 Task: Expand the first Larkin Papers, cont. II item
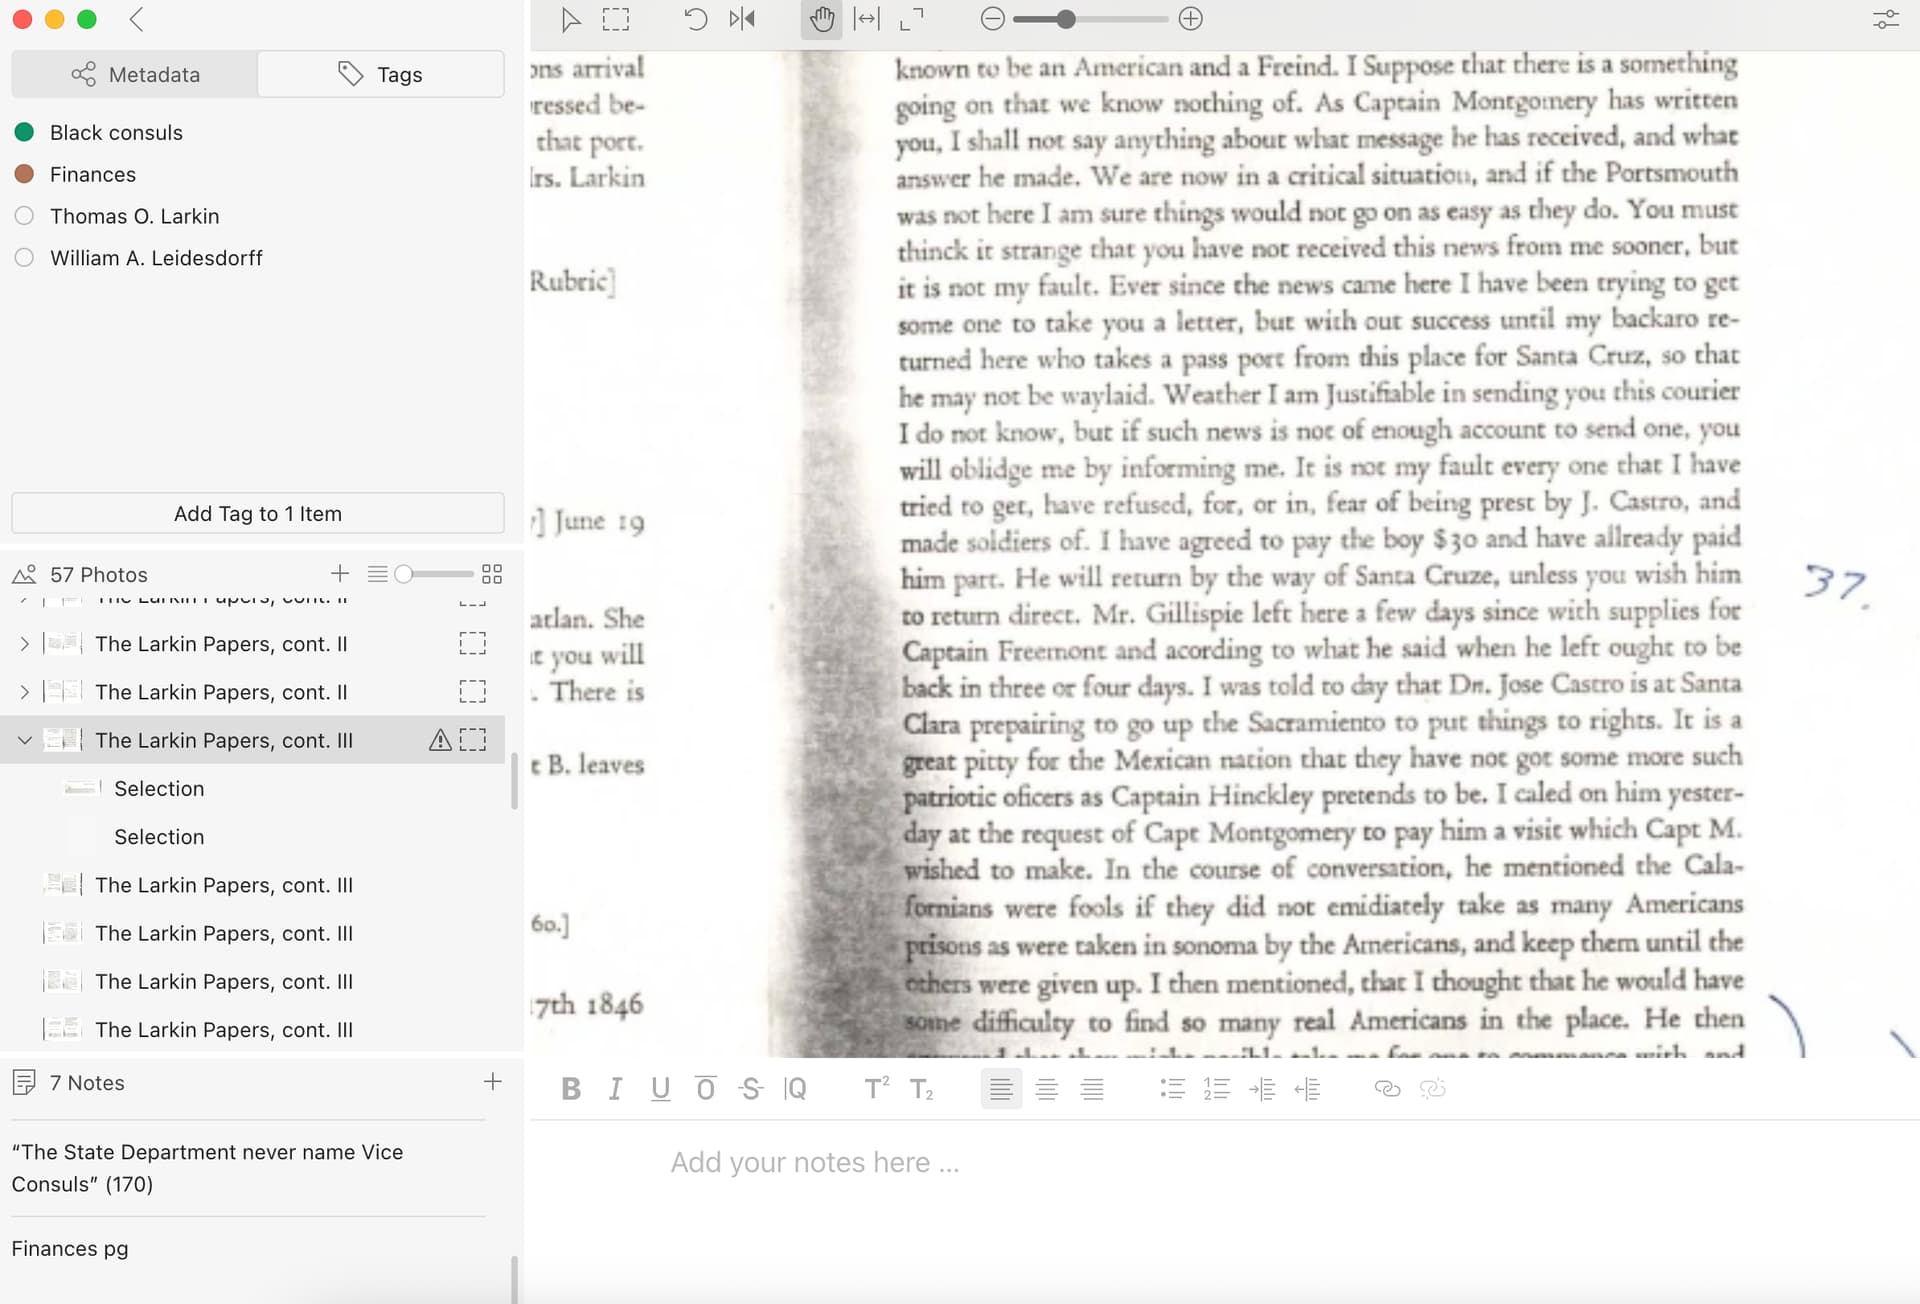[25, 644]
